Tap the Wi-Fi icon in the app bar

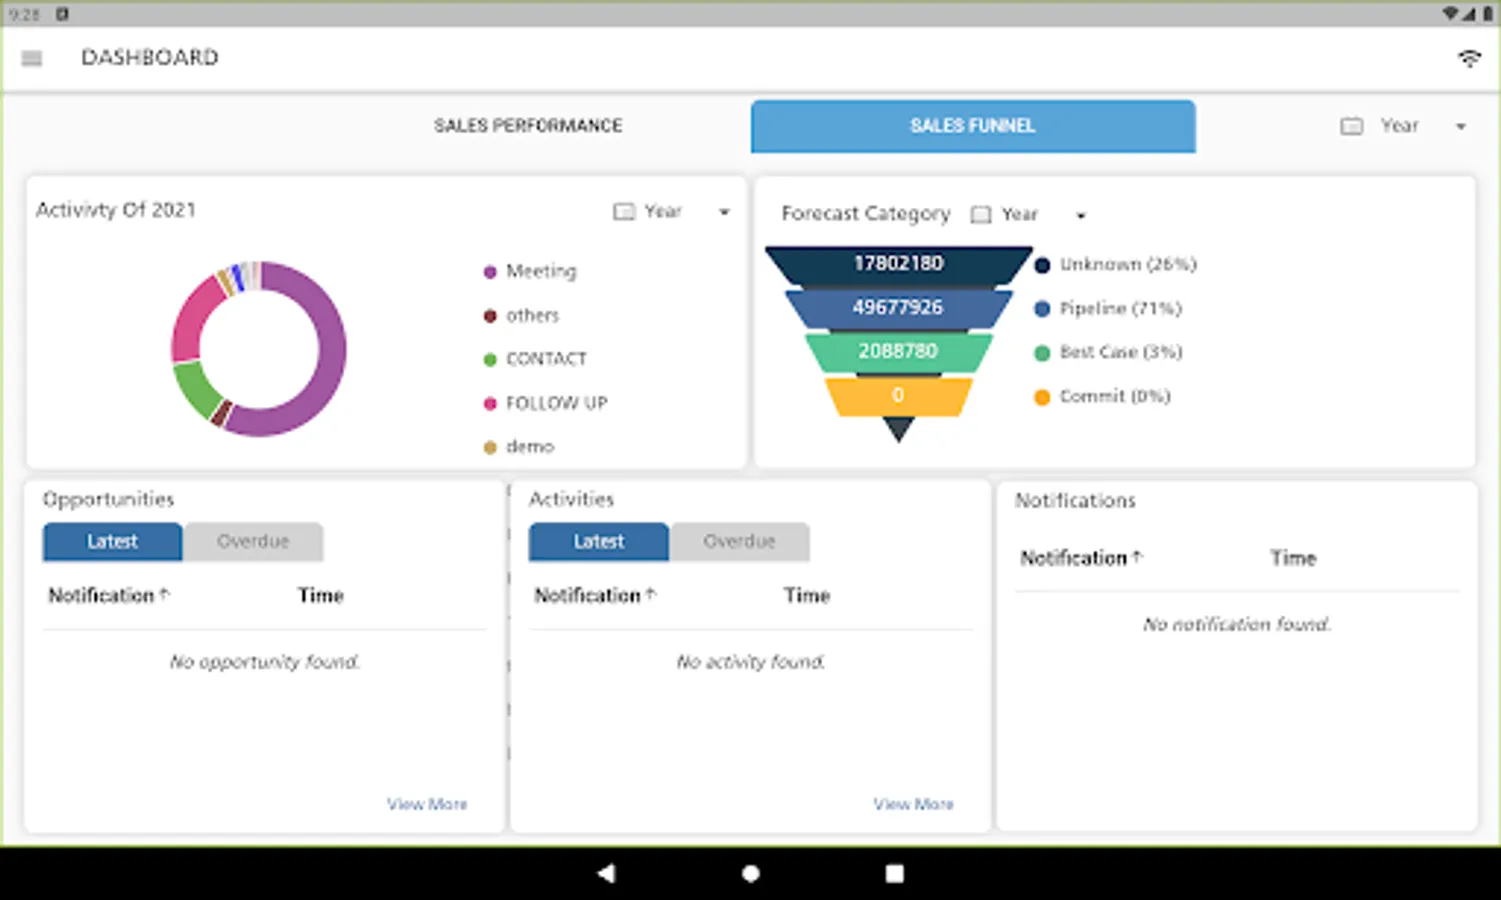1468,58
